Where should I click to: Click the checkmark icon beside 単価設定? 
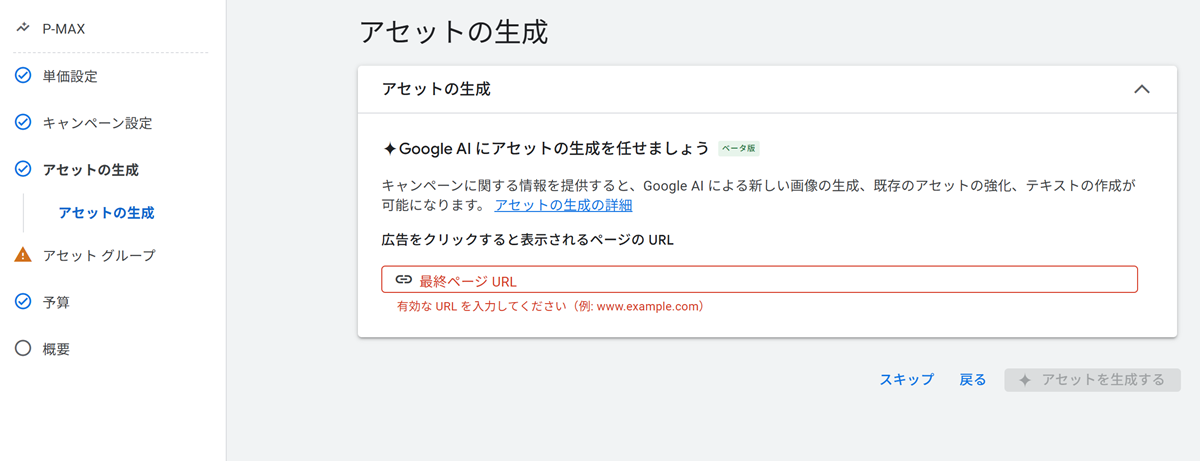point(23,76)
